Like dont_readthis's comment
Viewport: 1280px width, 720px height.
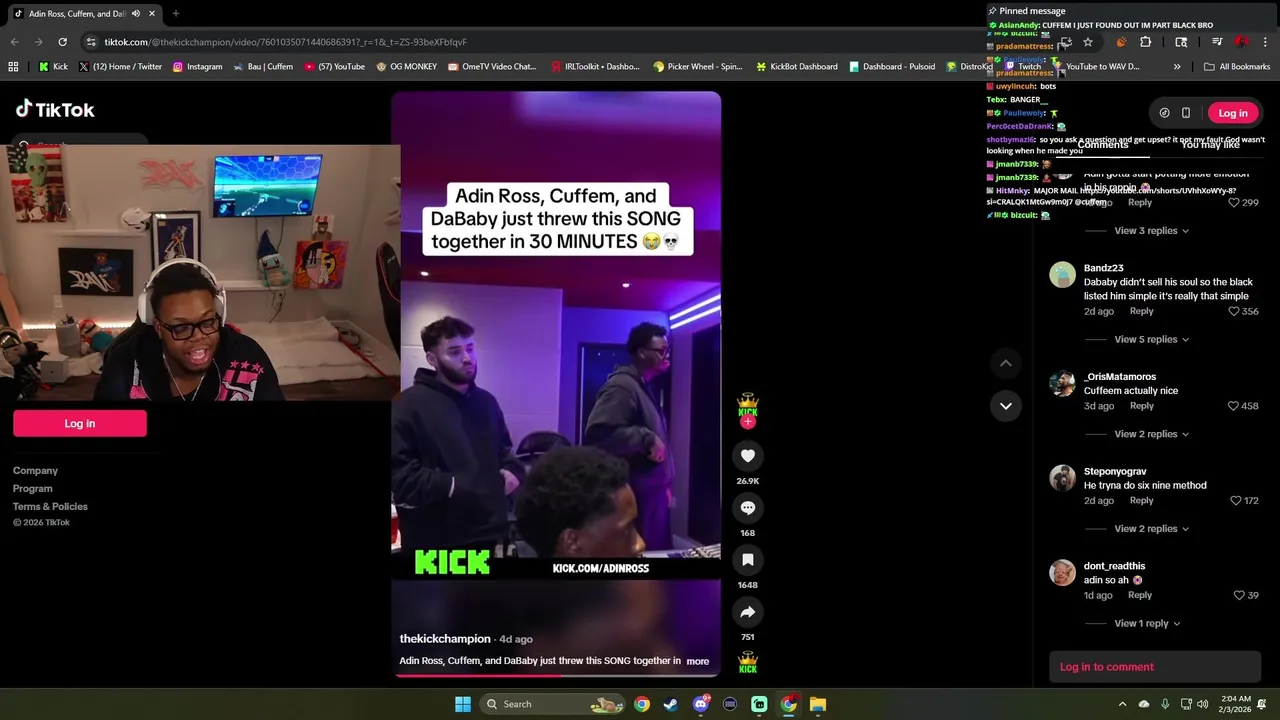1239,595
